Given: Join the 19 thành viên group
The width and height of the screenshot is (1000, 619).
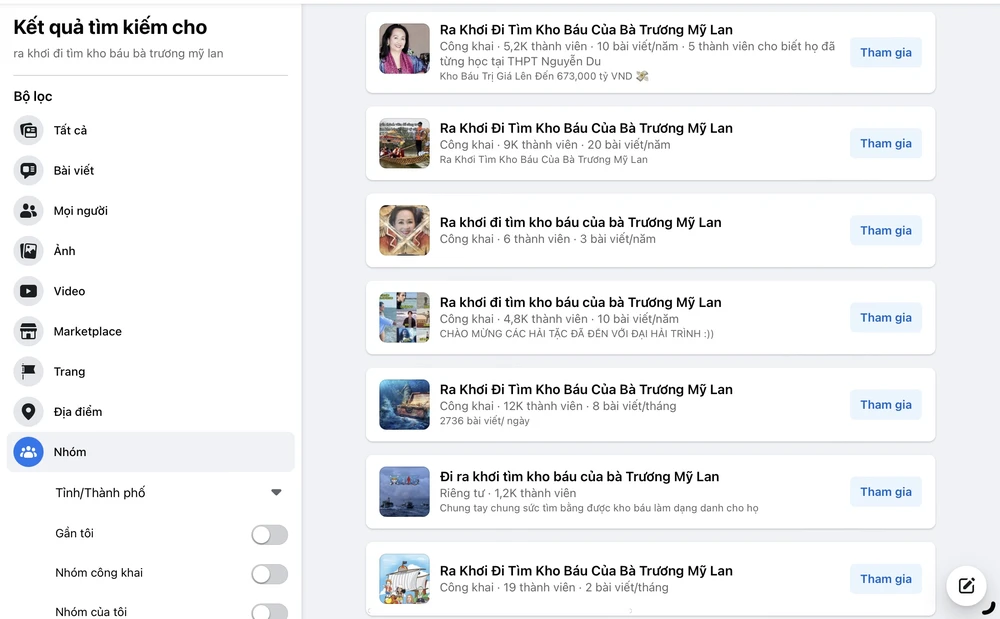Looking at the screenshot, I should coord(885,579).
